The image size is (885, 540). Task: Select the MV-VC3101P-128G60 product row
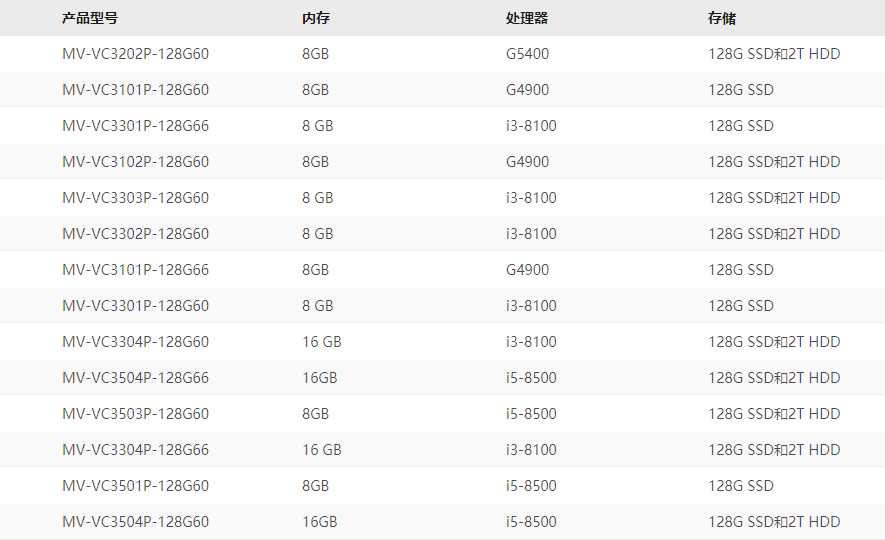(135, 90)
